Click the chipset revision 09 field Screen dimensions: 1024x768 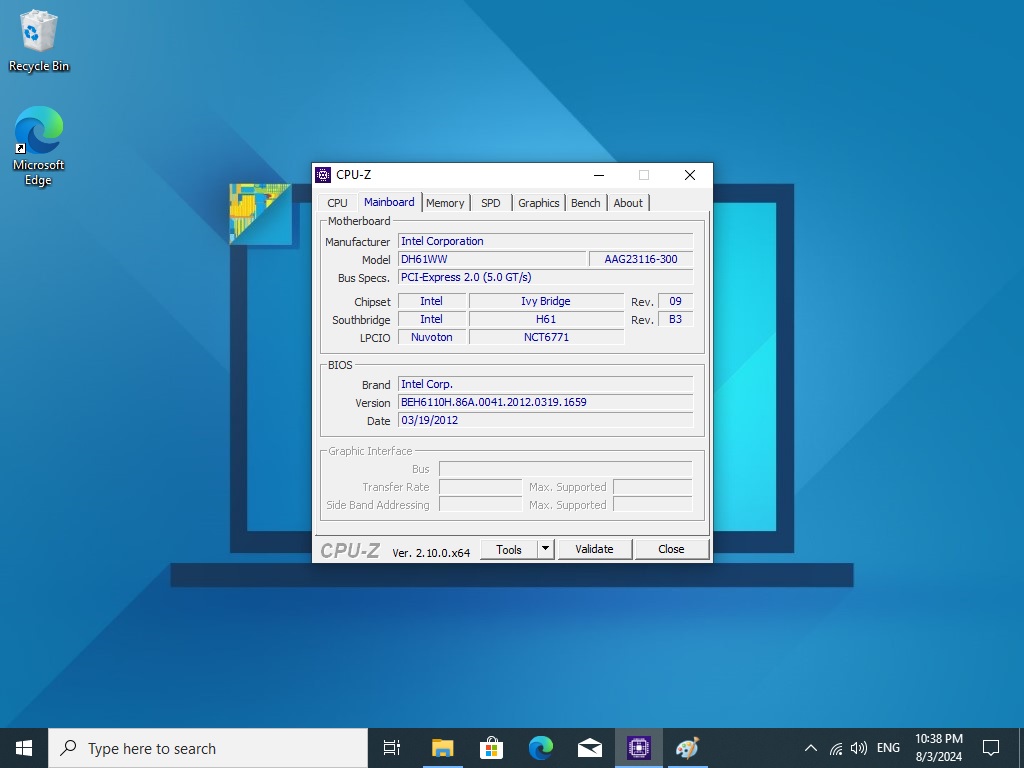click(675, 301)
